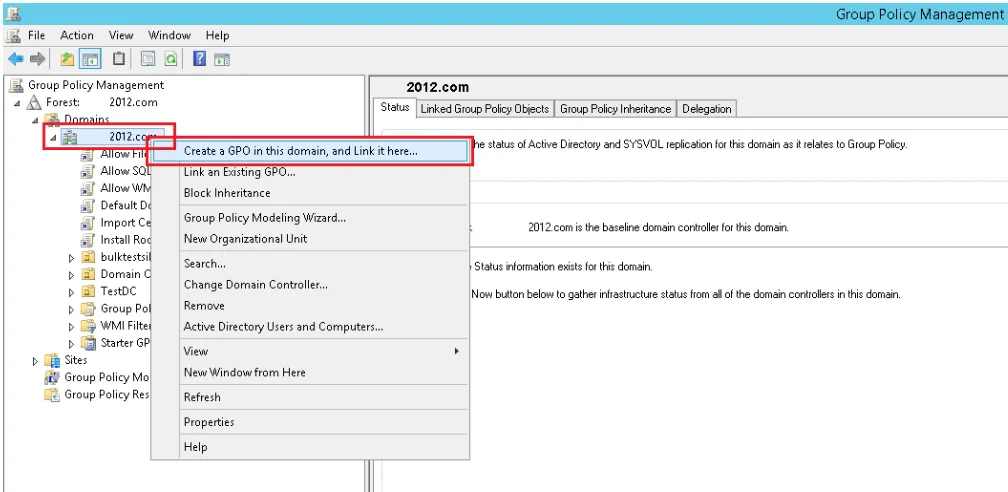Image resolution: width=1008 pixels, height=492 pixels.
Task: Click the Properties sheet toolbar icon
Action: pyautogui.click(x=148, y=59)
